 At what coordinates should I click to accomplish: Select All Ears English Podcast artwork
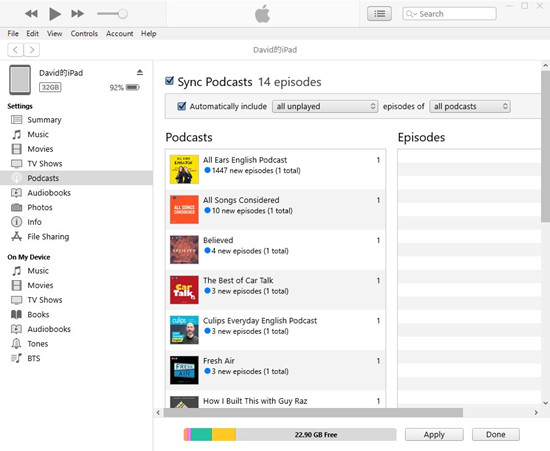click(x=184, y=169)
